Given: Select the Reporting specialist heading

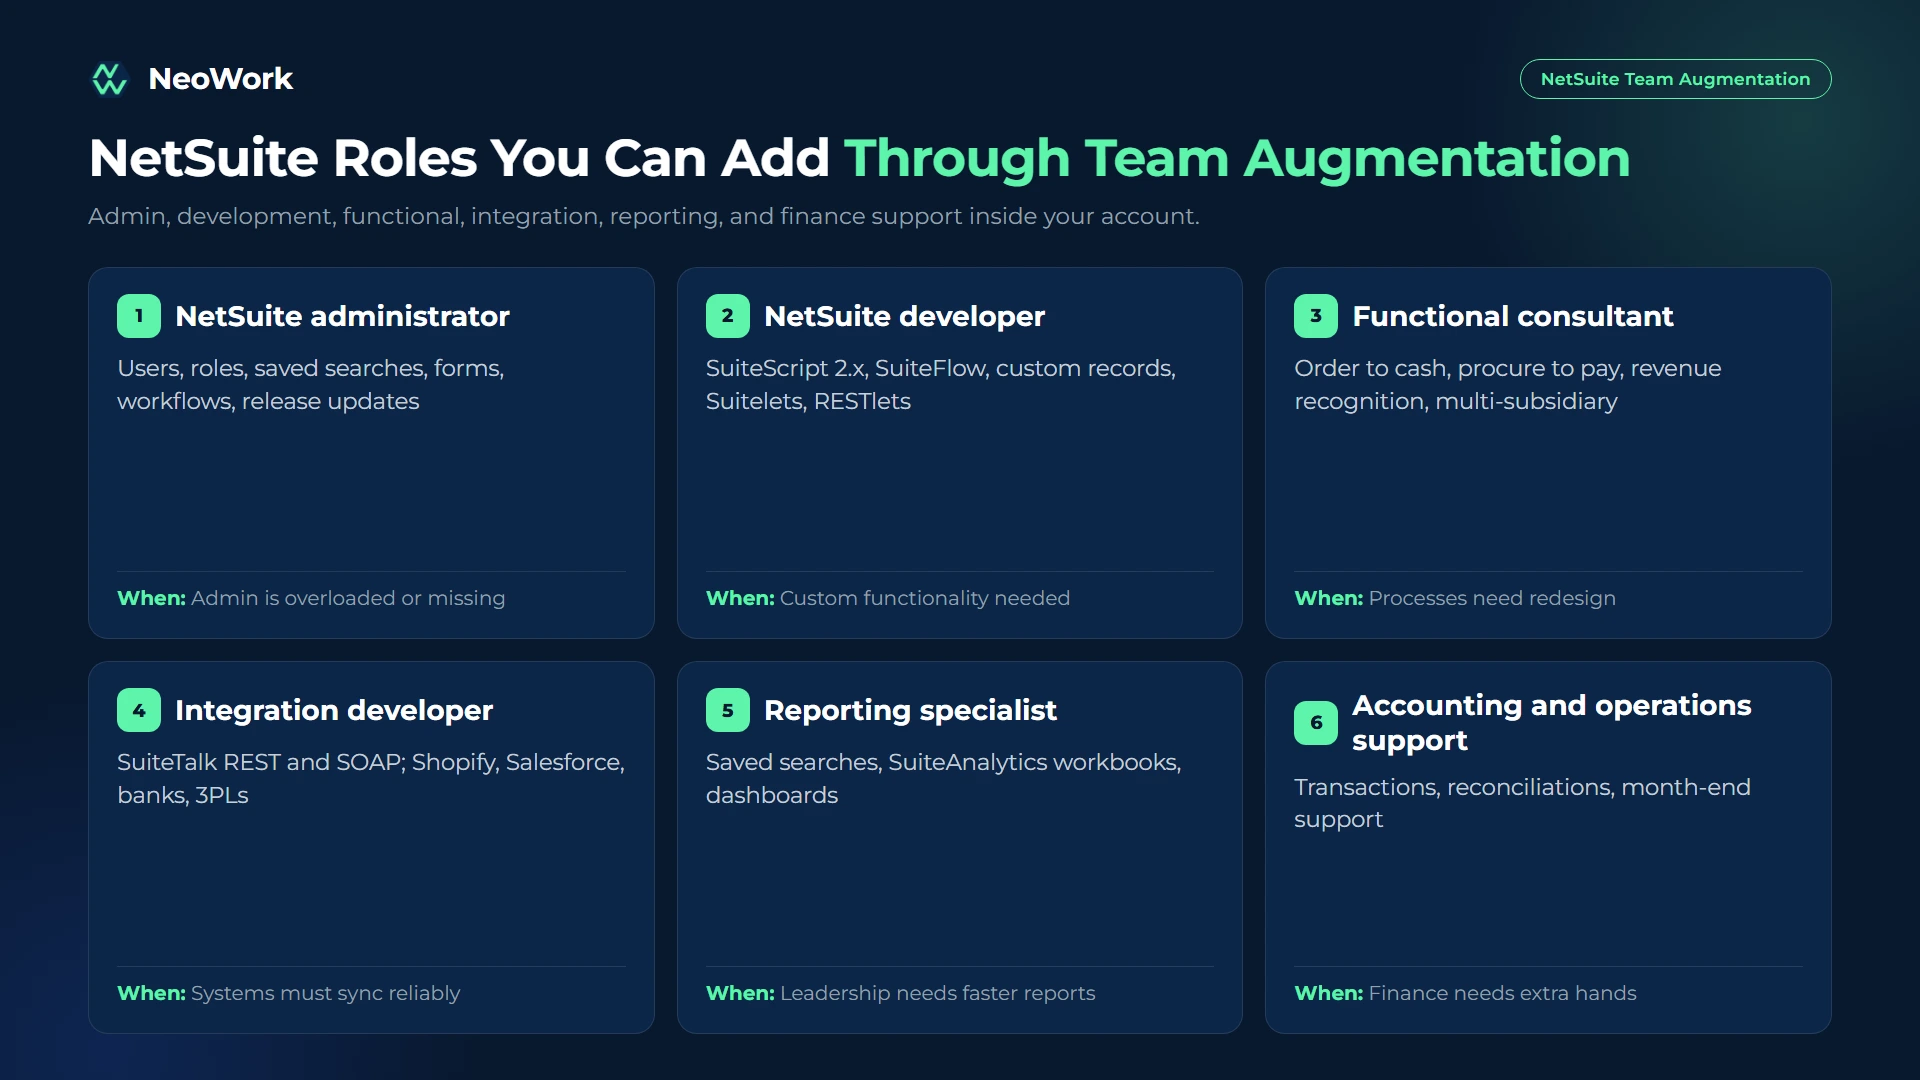Looking at the screenshot, I should [910, 710].
